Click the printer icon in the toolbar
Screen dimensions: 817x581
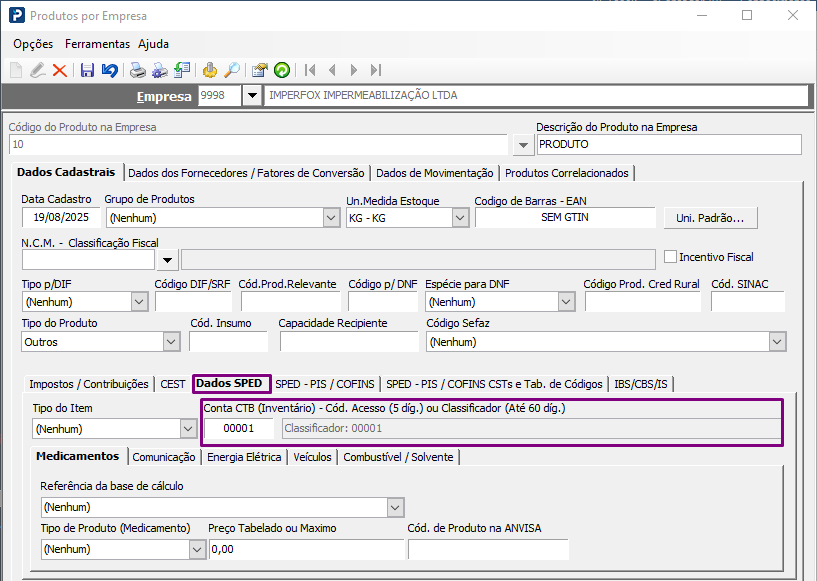(137, 70)
